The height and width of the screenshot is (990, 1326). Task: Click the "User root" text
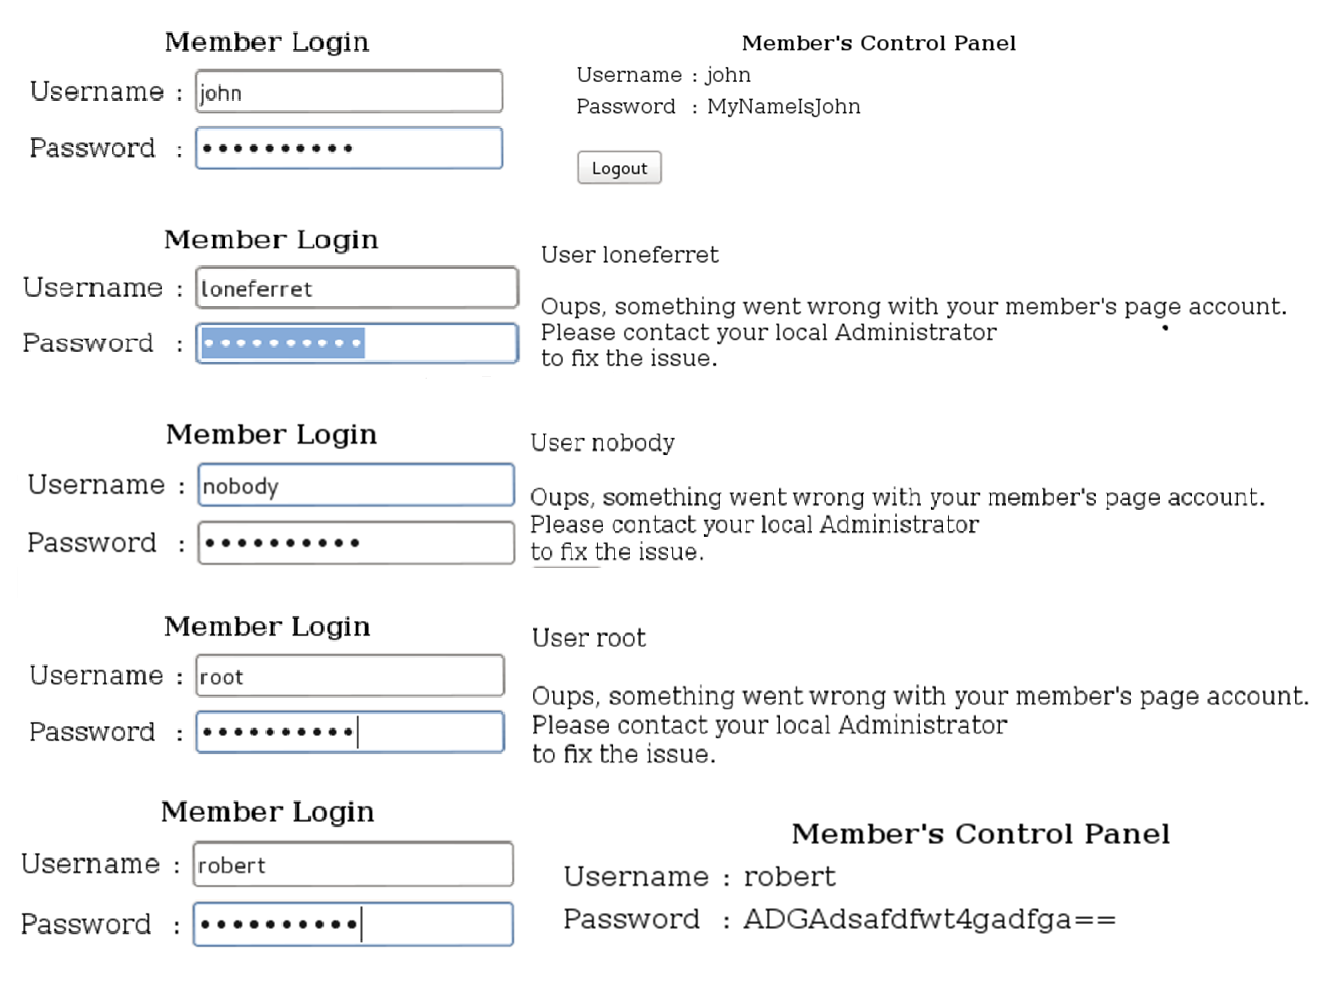(588, 638)
